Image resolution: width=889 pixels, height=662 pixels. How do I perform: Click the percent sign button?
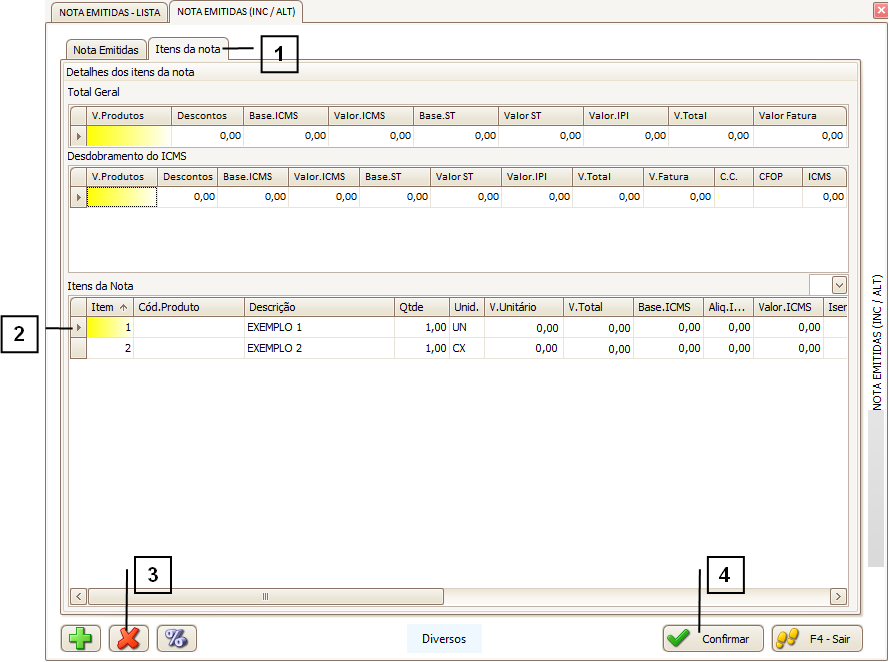(177, 638)
